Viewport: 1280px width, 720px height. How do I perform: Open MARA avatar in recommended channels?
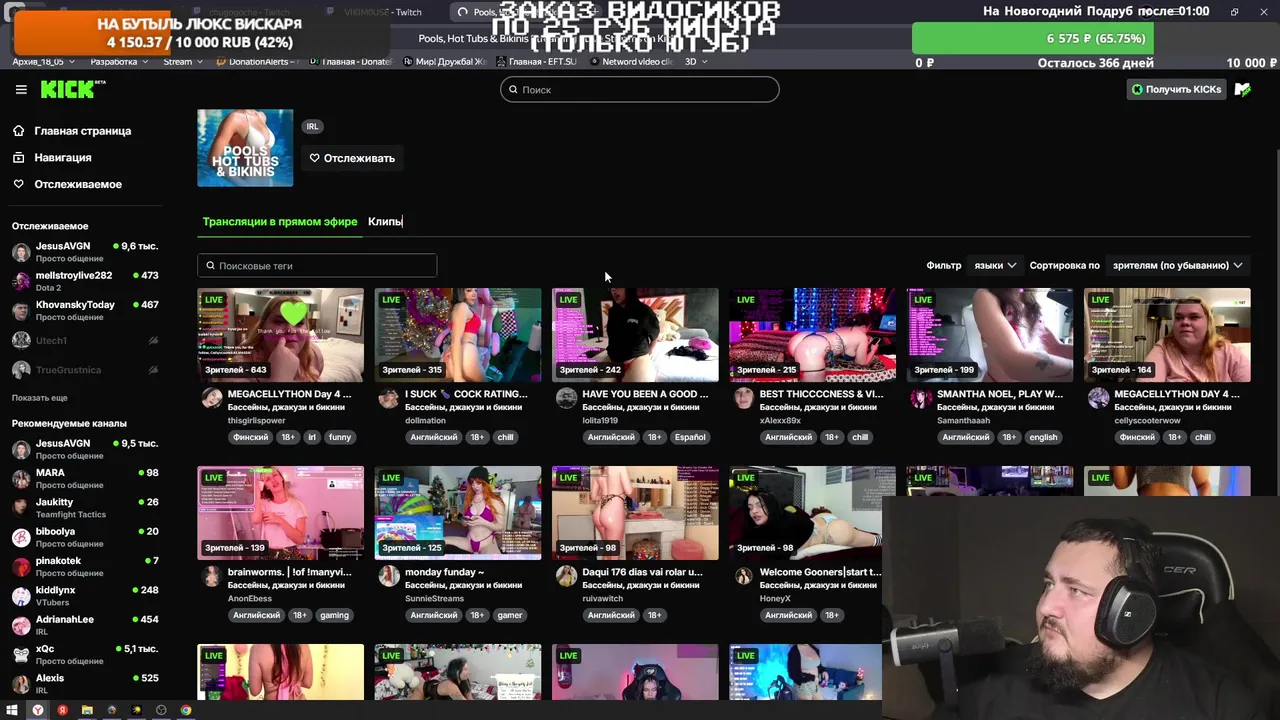tap(21, 478)
